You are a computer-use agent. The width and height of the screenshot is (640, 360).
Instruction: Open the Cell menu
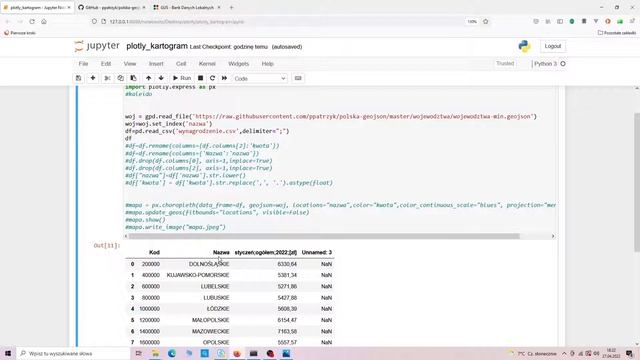[x=181, y=64]
